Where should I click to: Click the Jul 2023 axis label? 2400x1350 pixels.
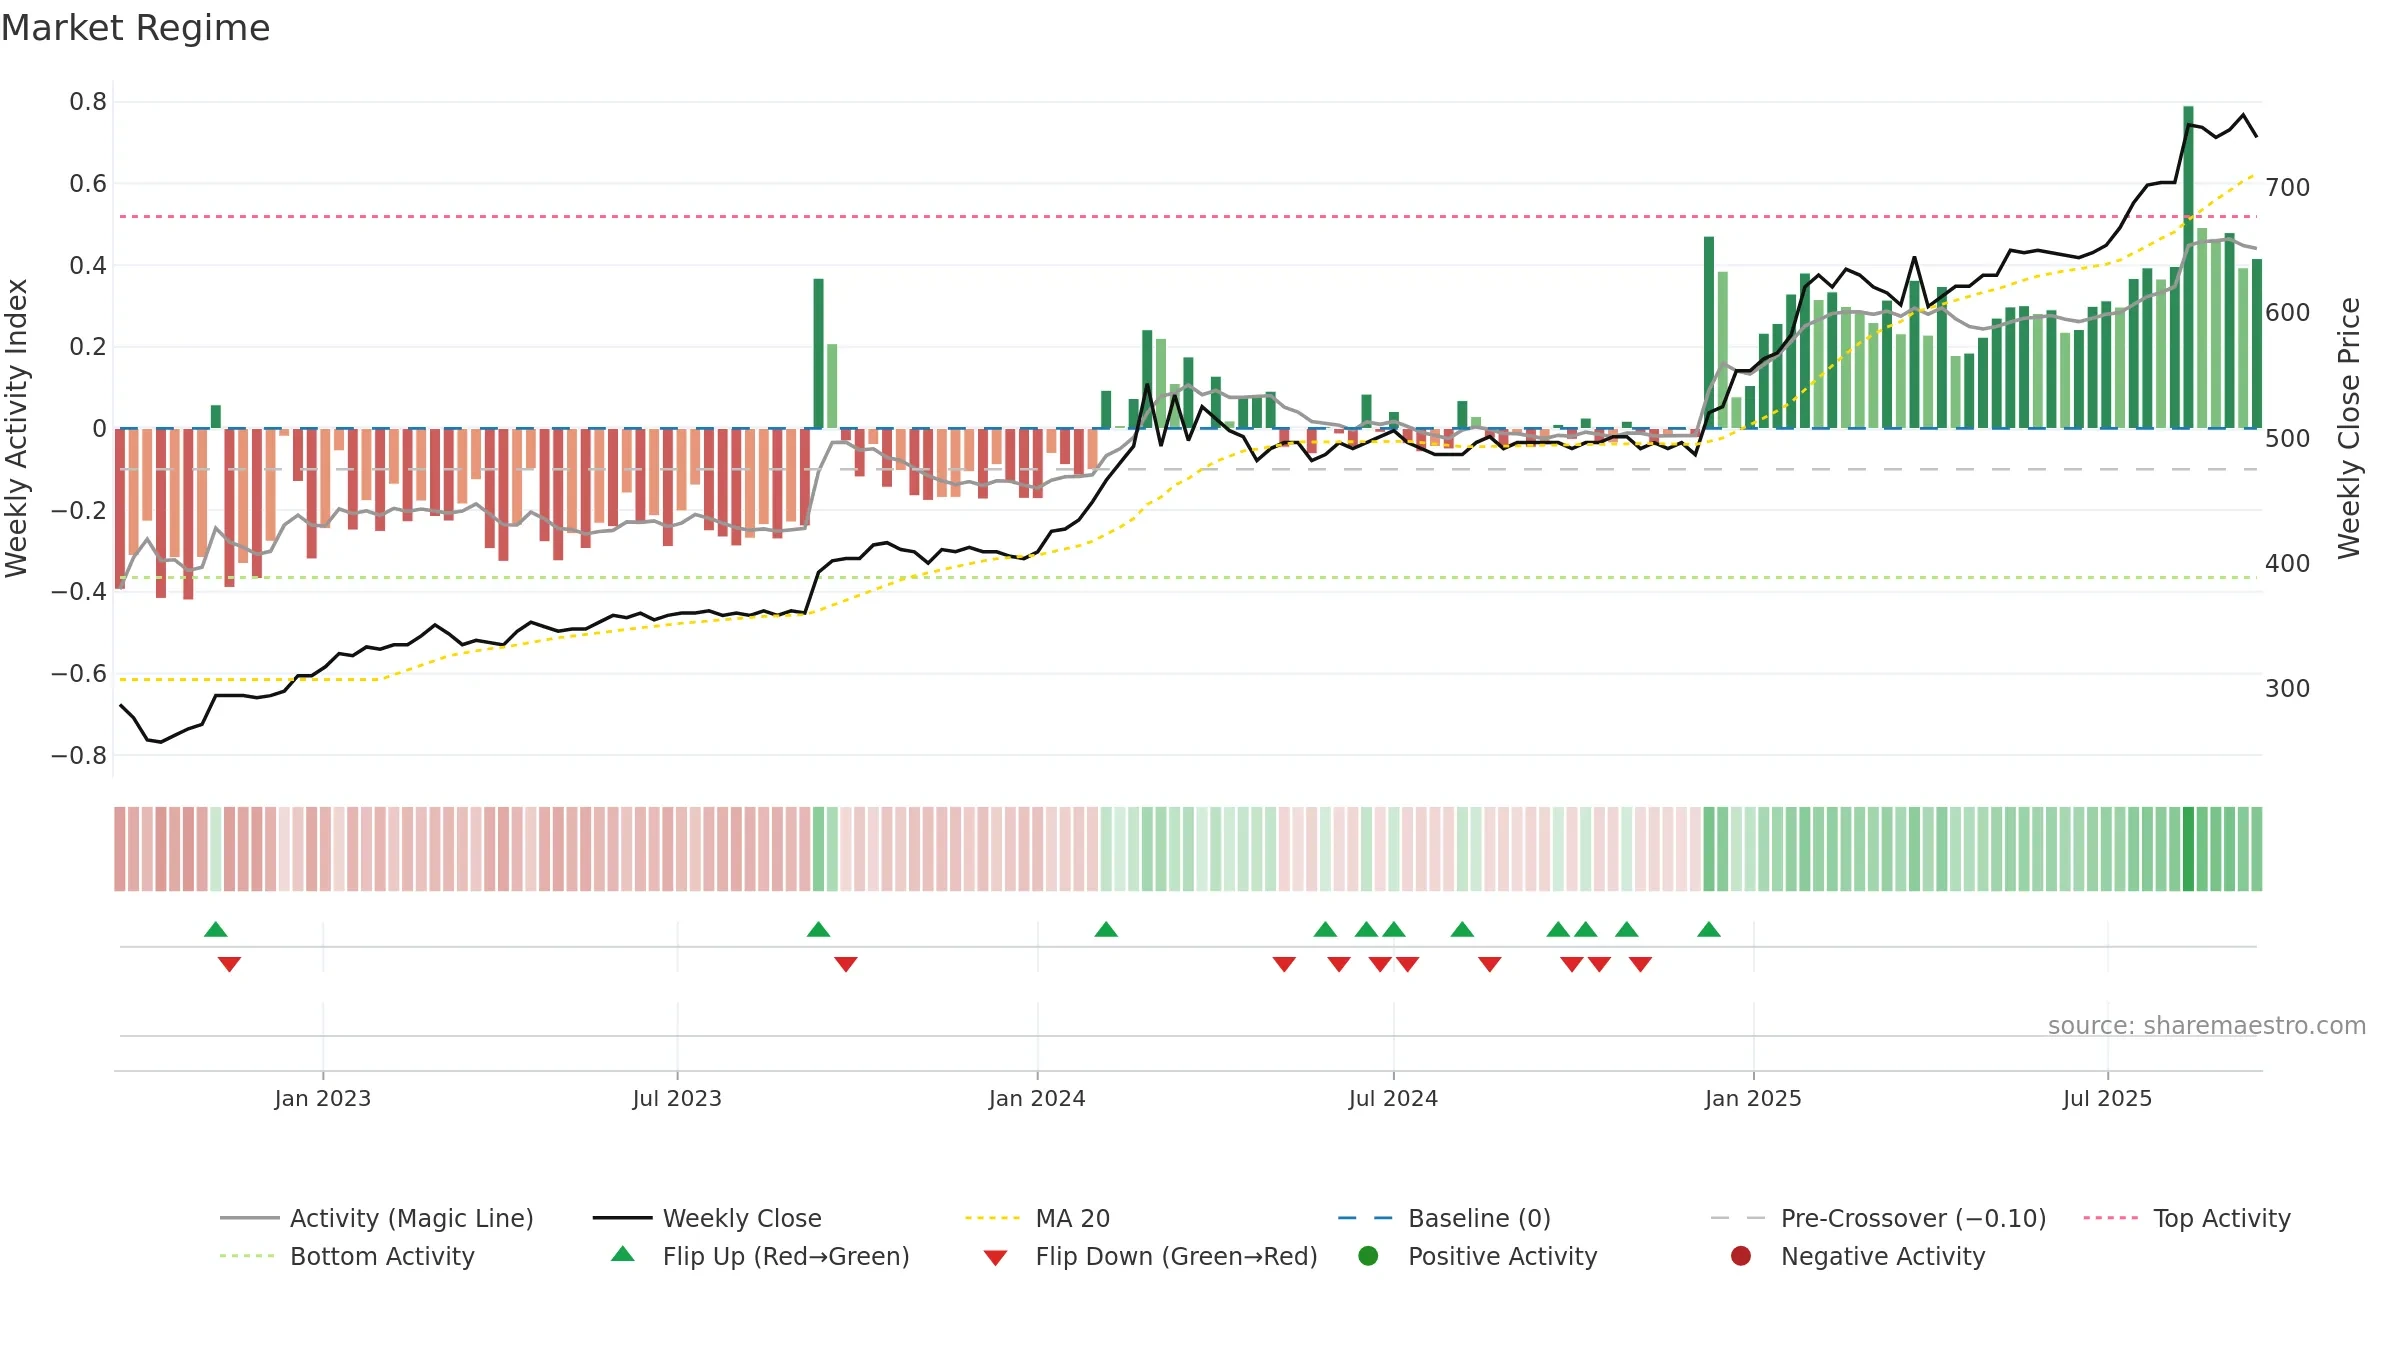point(677,1098)
